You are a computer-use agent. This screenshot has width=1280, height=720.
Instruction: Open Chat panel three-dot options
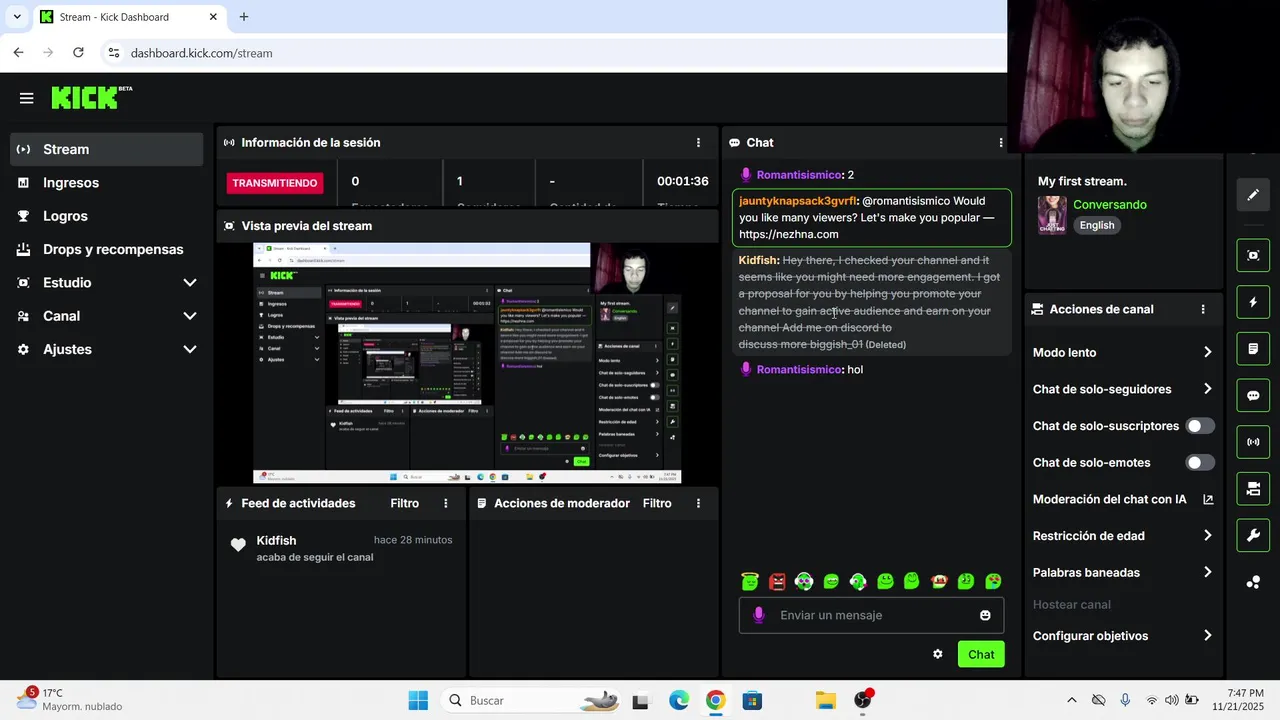point(1000,143)
